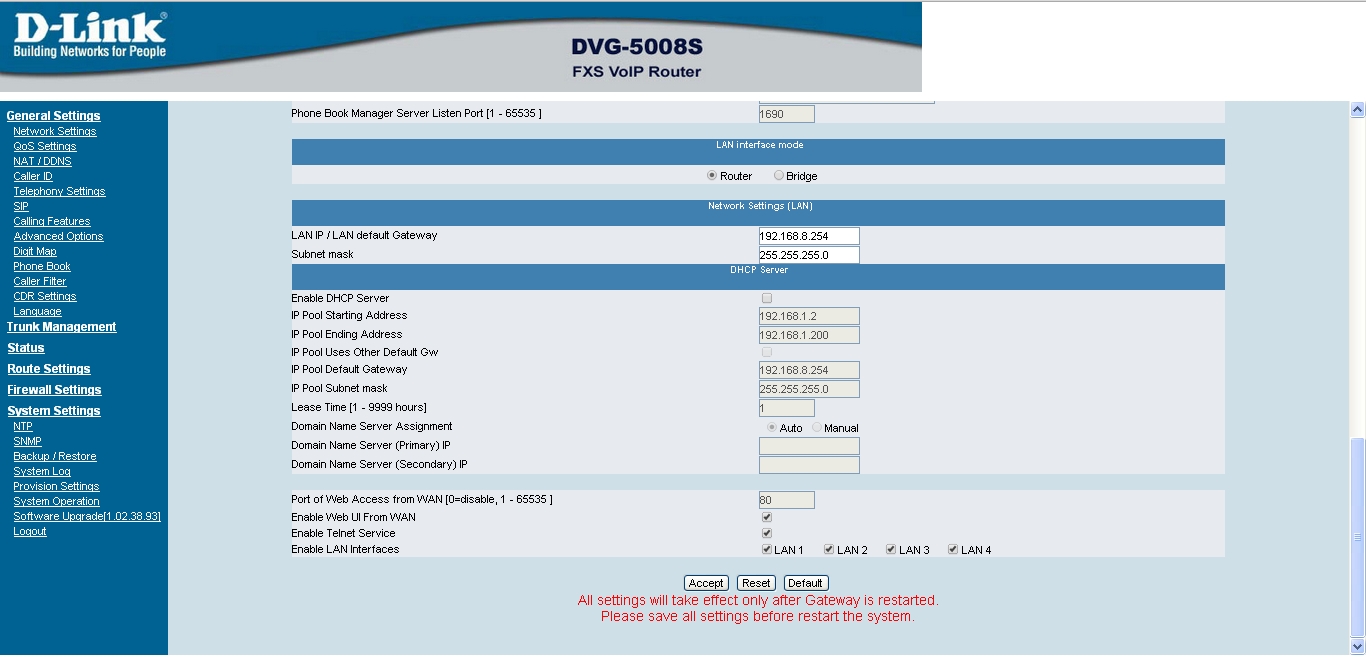Click the Logout link
This screenshot has width=1366, height=657.
tap(30, 531)
